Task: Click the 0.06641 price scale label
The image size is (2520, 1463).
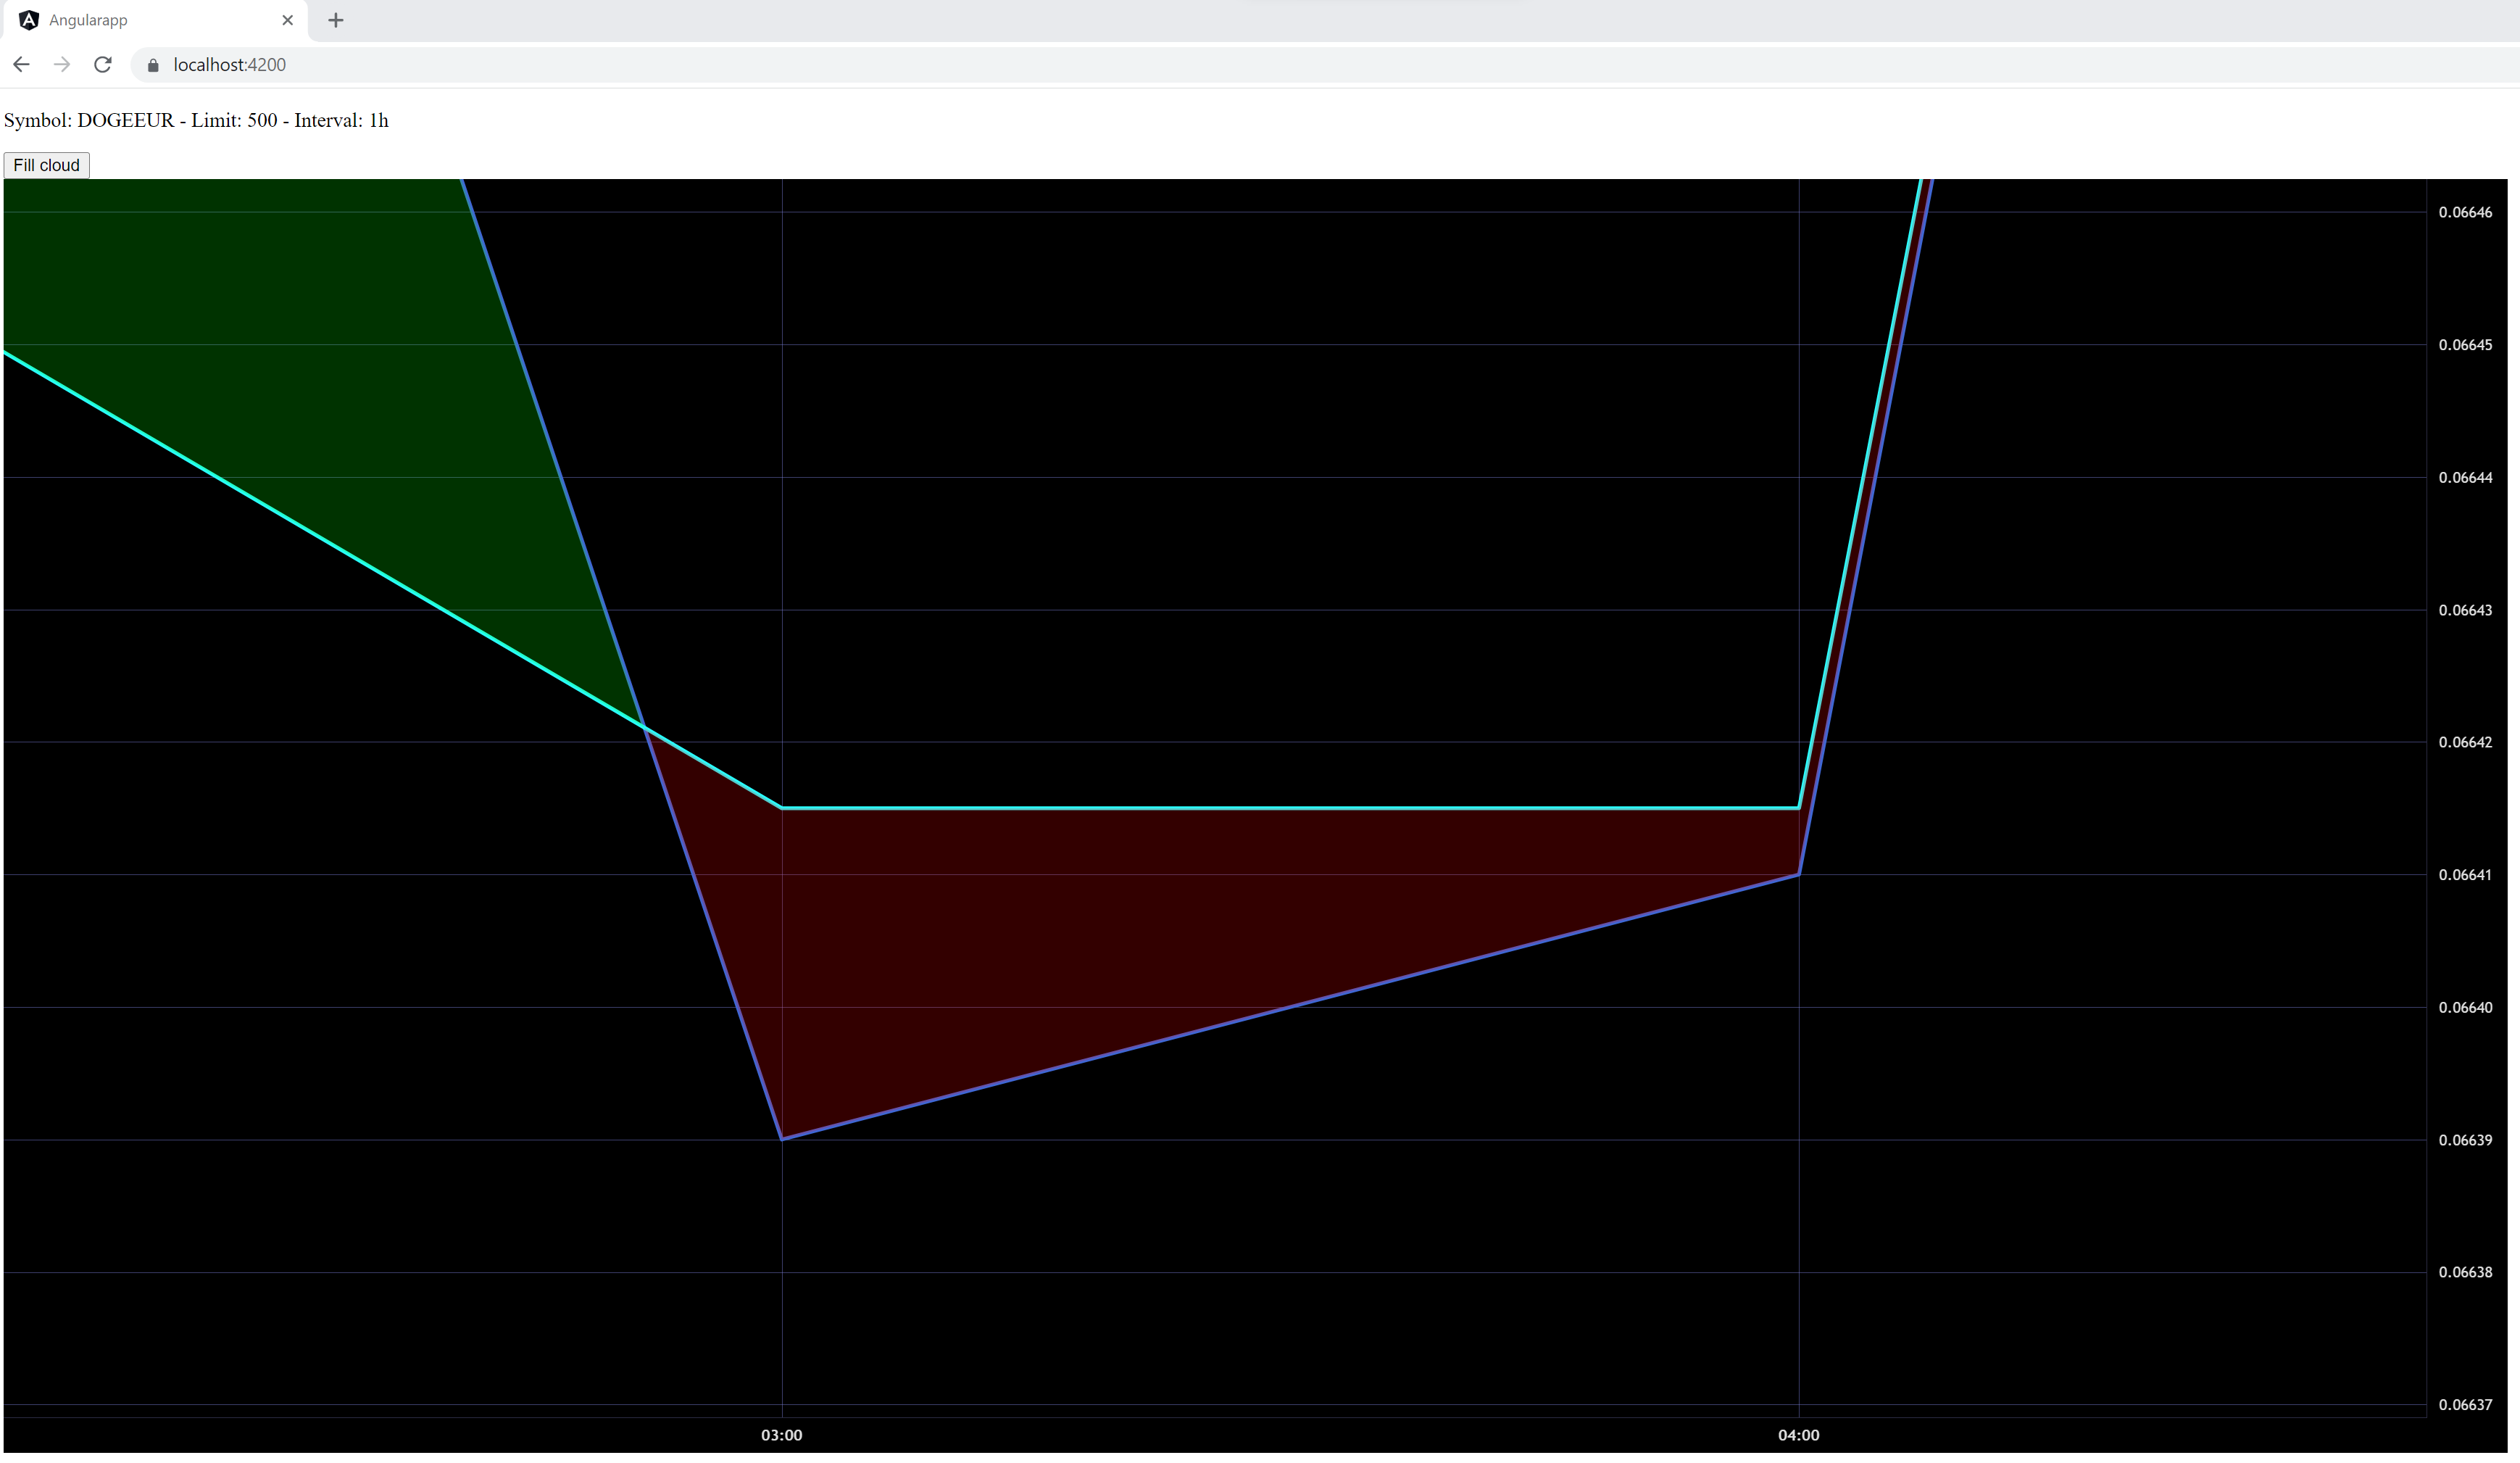Action: coord(2464,875)
